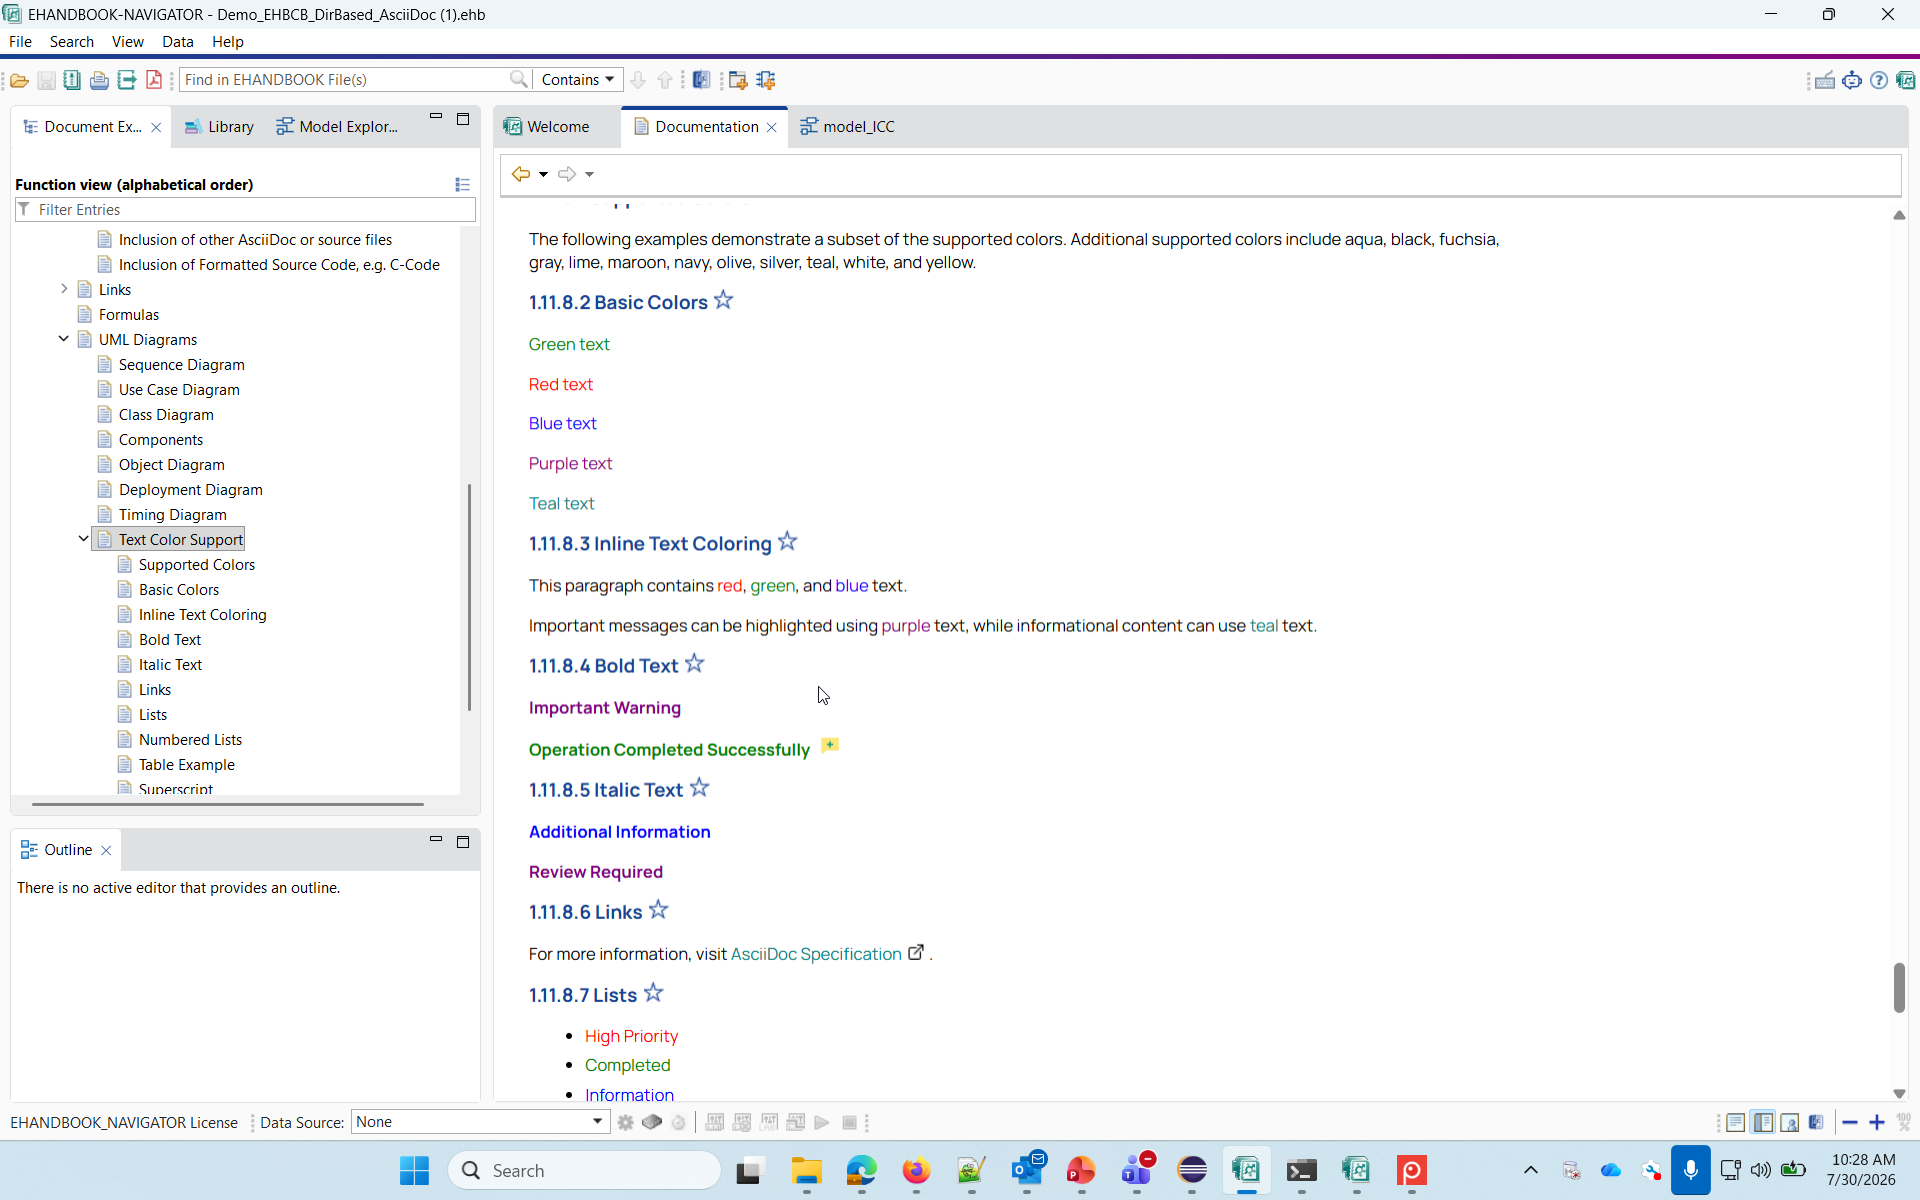The image size is (1920, 1200).
Task: Click the star next to Italic Text heading
Action: coord(700,787)
